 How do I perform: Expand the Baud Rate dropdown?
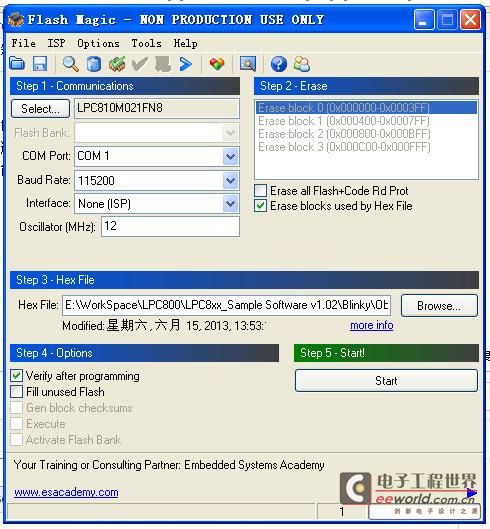click(x=230, y=181)
